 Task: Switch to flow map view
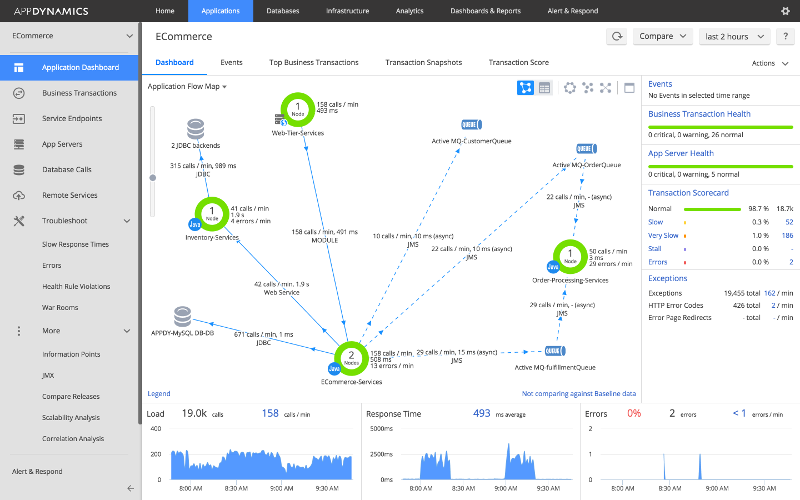click(x=525, y=88)
